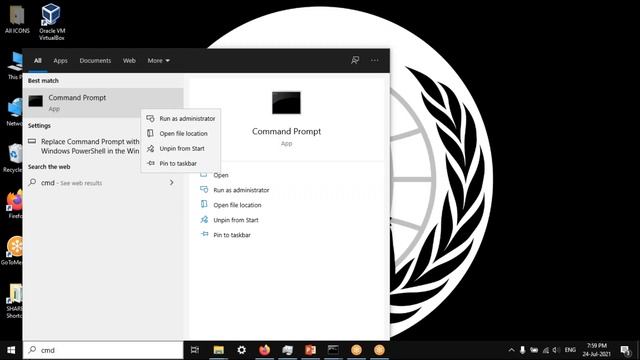Choose Unpin from Start in context menu
Viewport: 640px width, 360px height.
click(181, 149)
